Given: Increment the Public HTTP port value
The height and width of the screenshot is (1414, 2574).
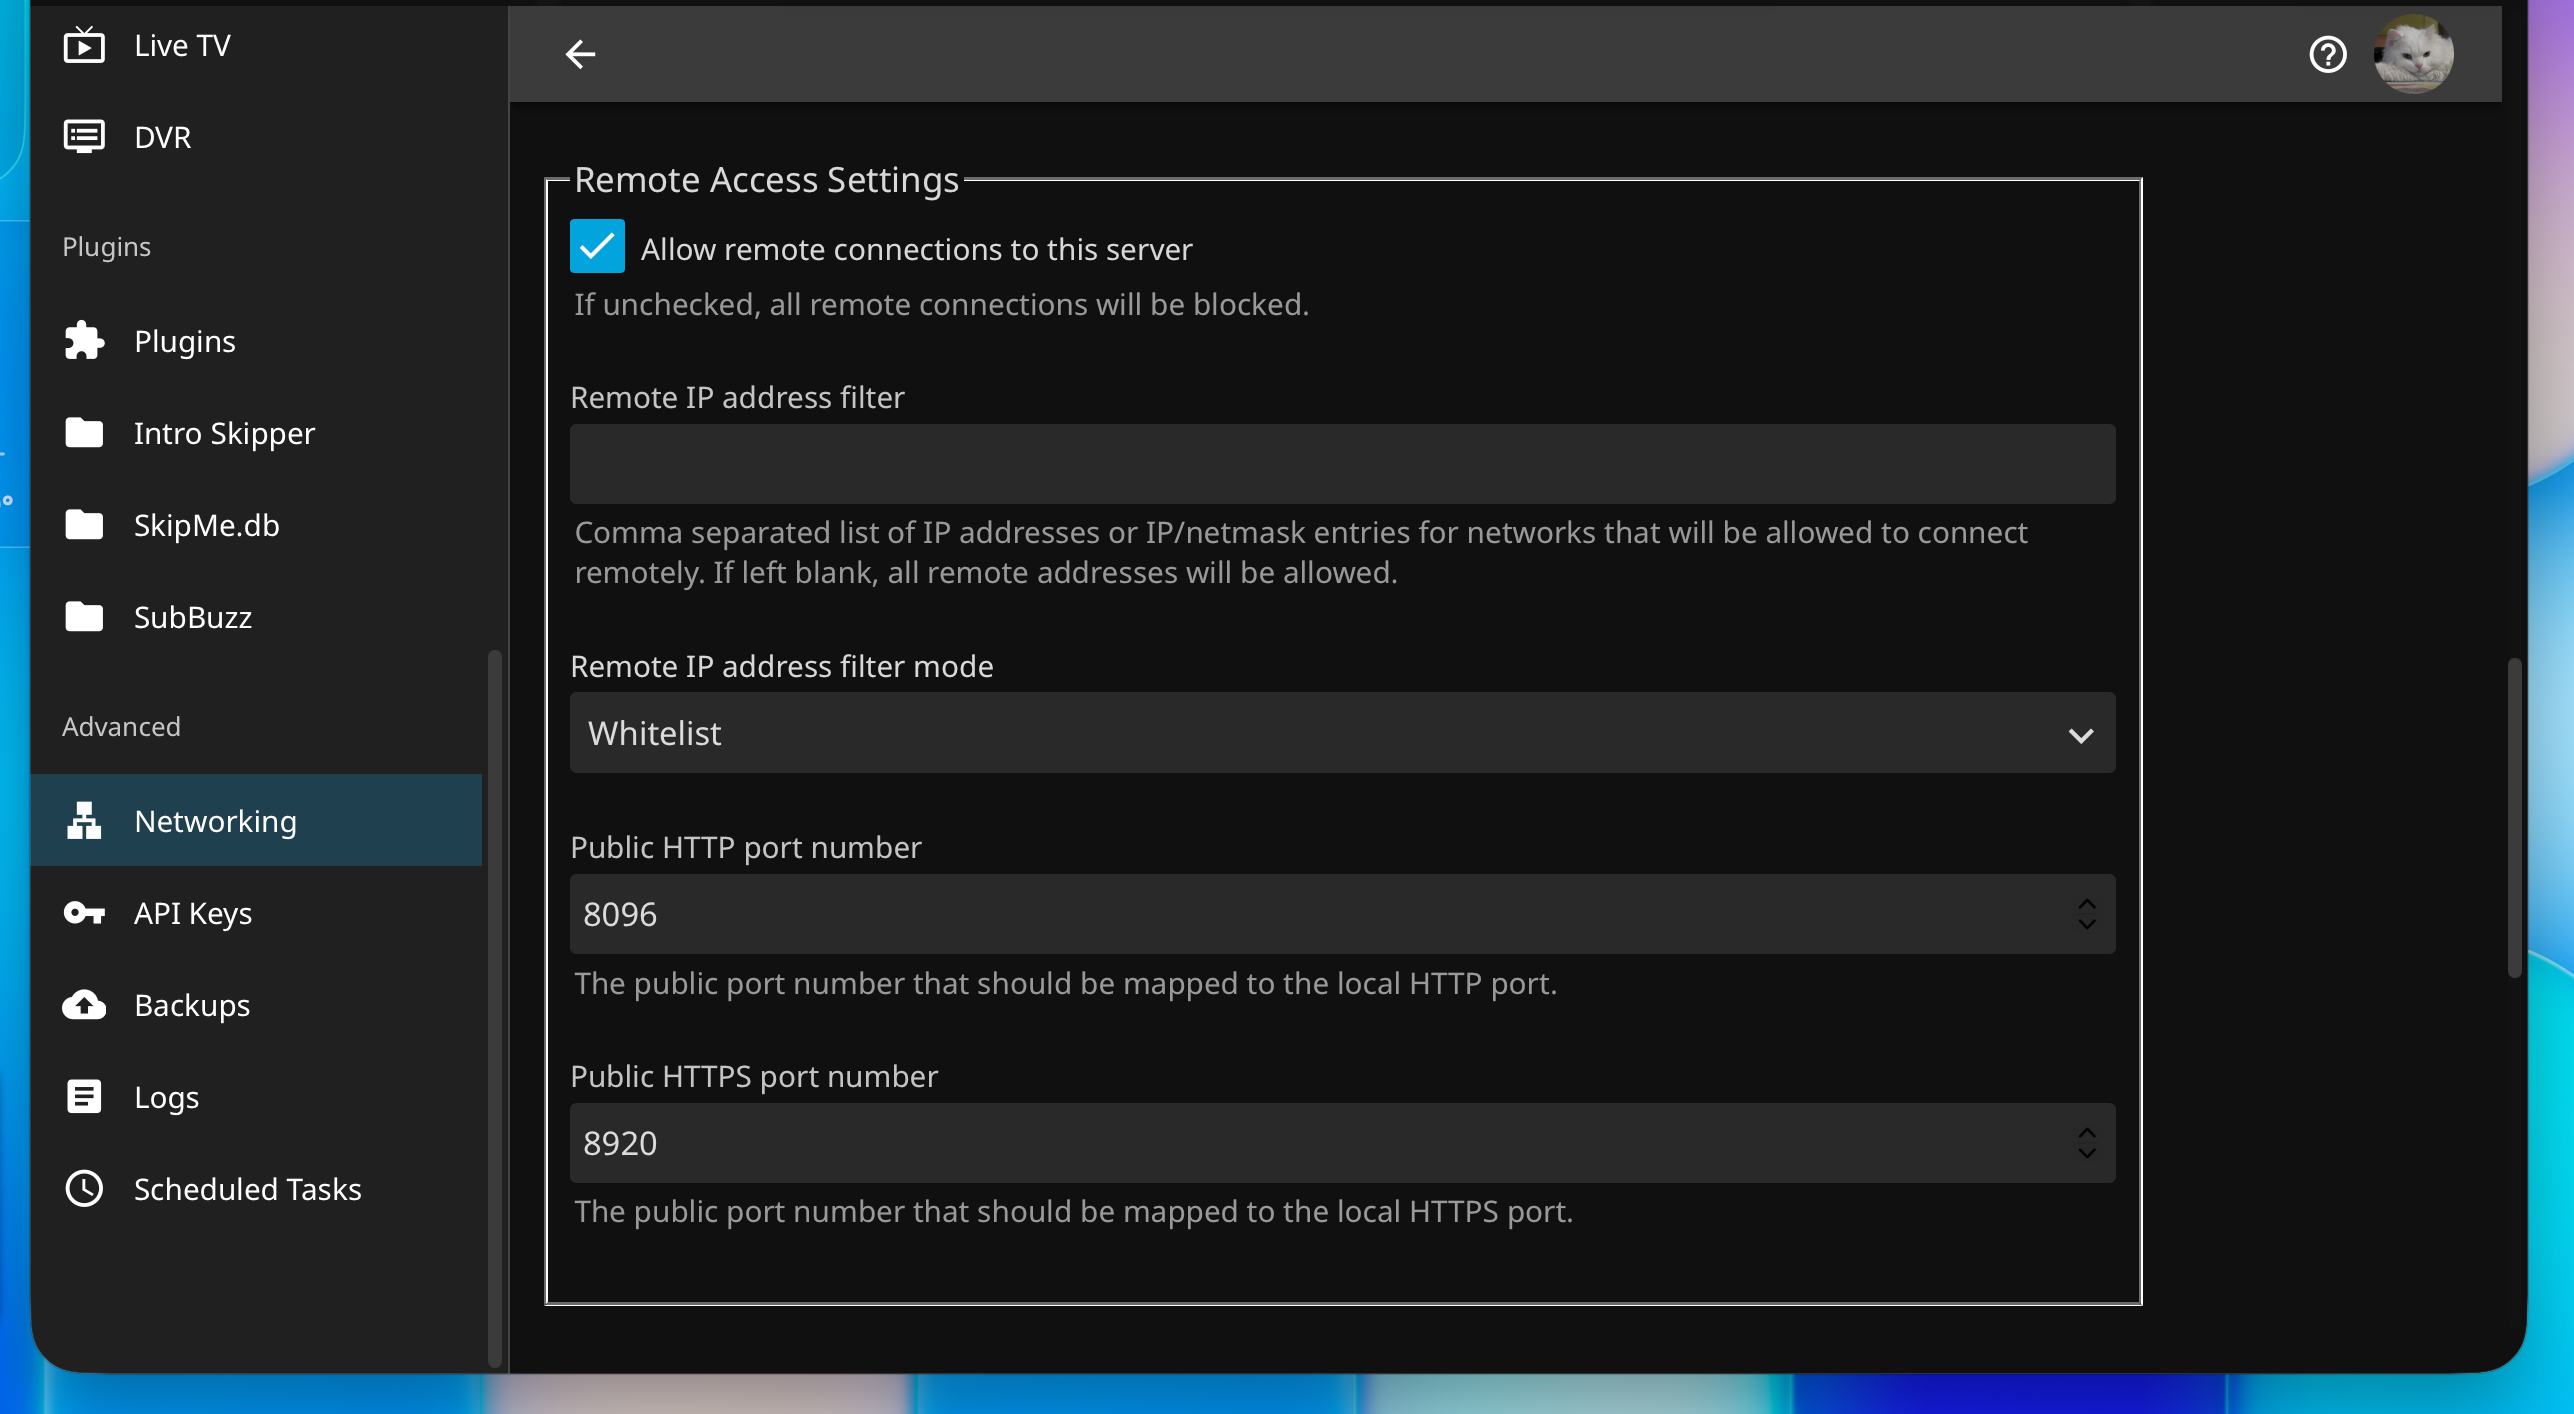Looking at the screenshot, I should [2087, 903].
